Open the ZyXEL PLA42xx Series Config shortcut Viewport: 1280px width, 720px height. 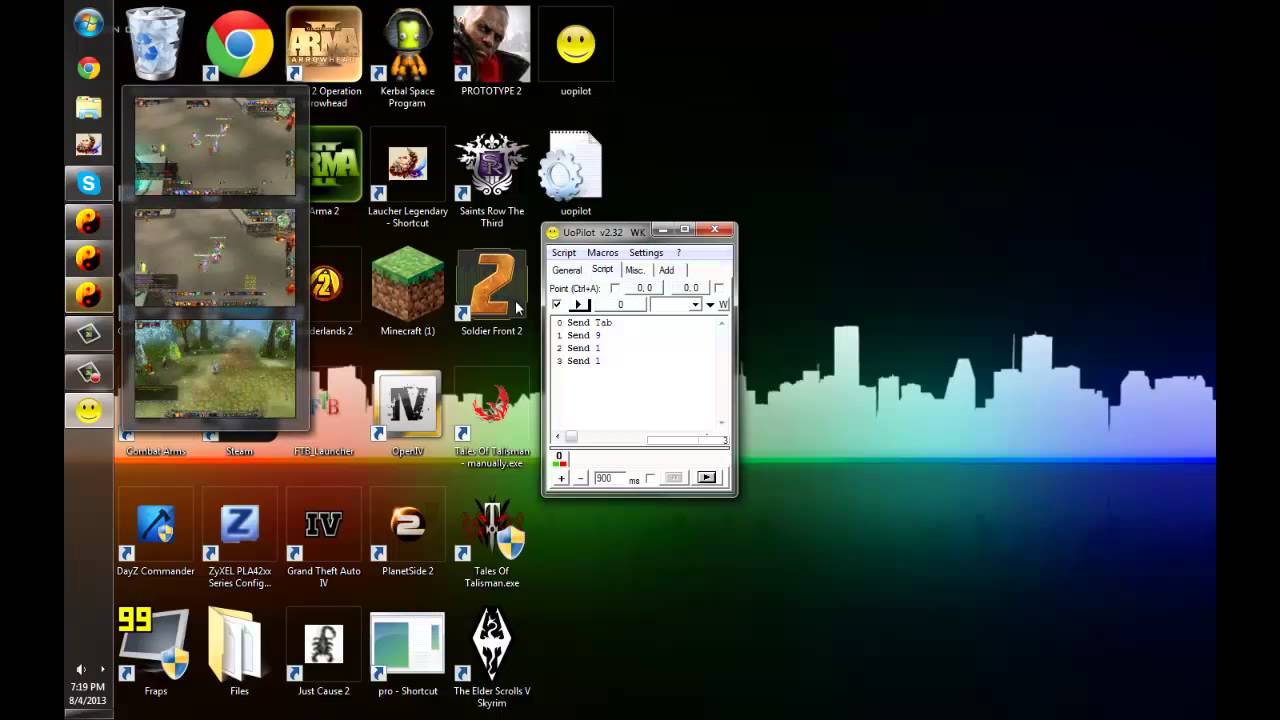point(239,539)
